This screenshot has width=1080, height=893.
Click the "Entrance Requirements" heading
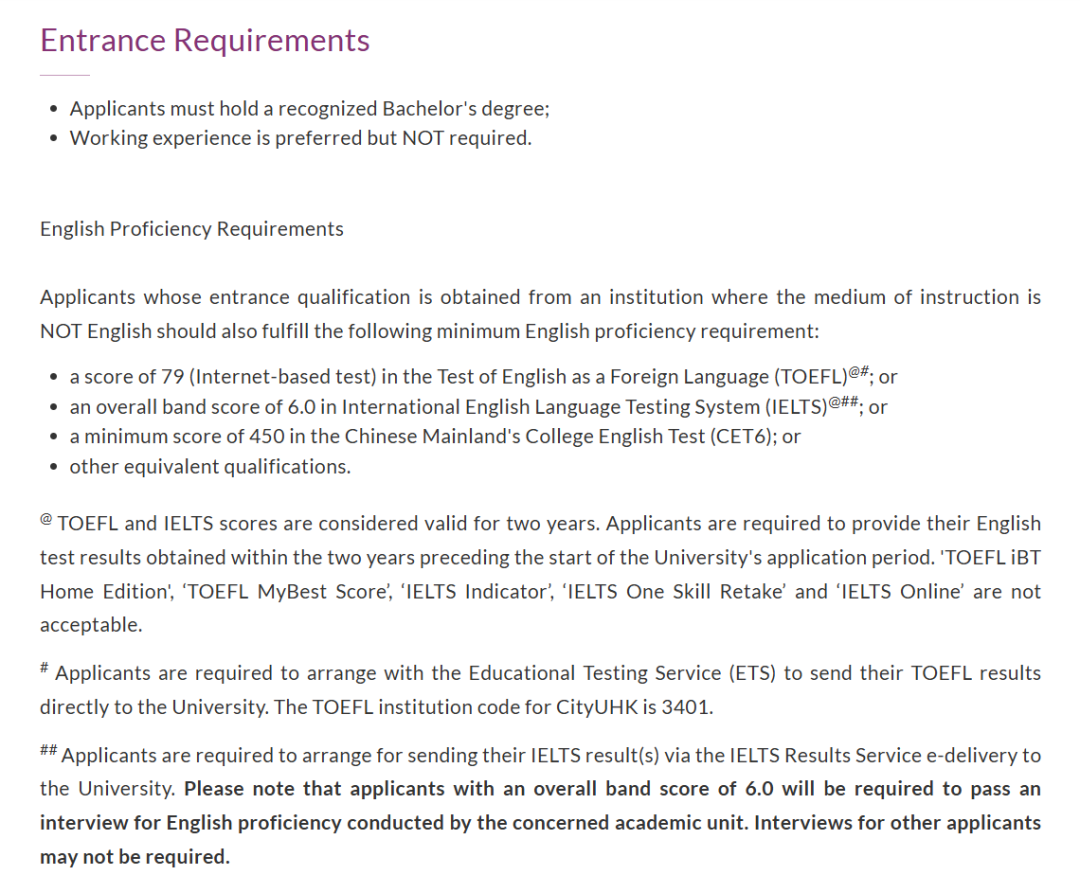(205, 41)
